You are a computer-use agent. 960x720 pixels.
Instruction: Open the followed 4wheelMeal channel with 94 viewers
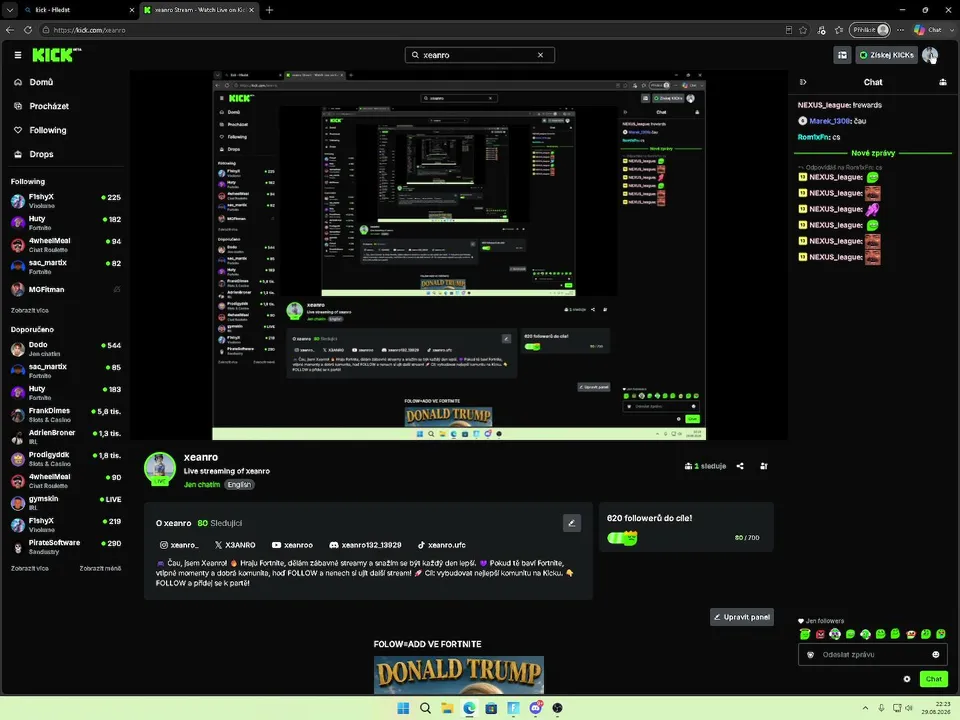[66, 245]
